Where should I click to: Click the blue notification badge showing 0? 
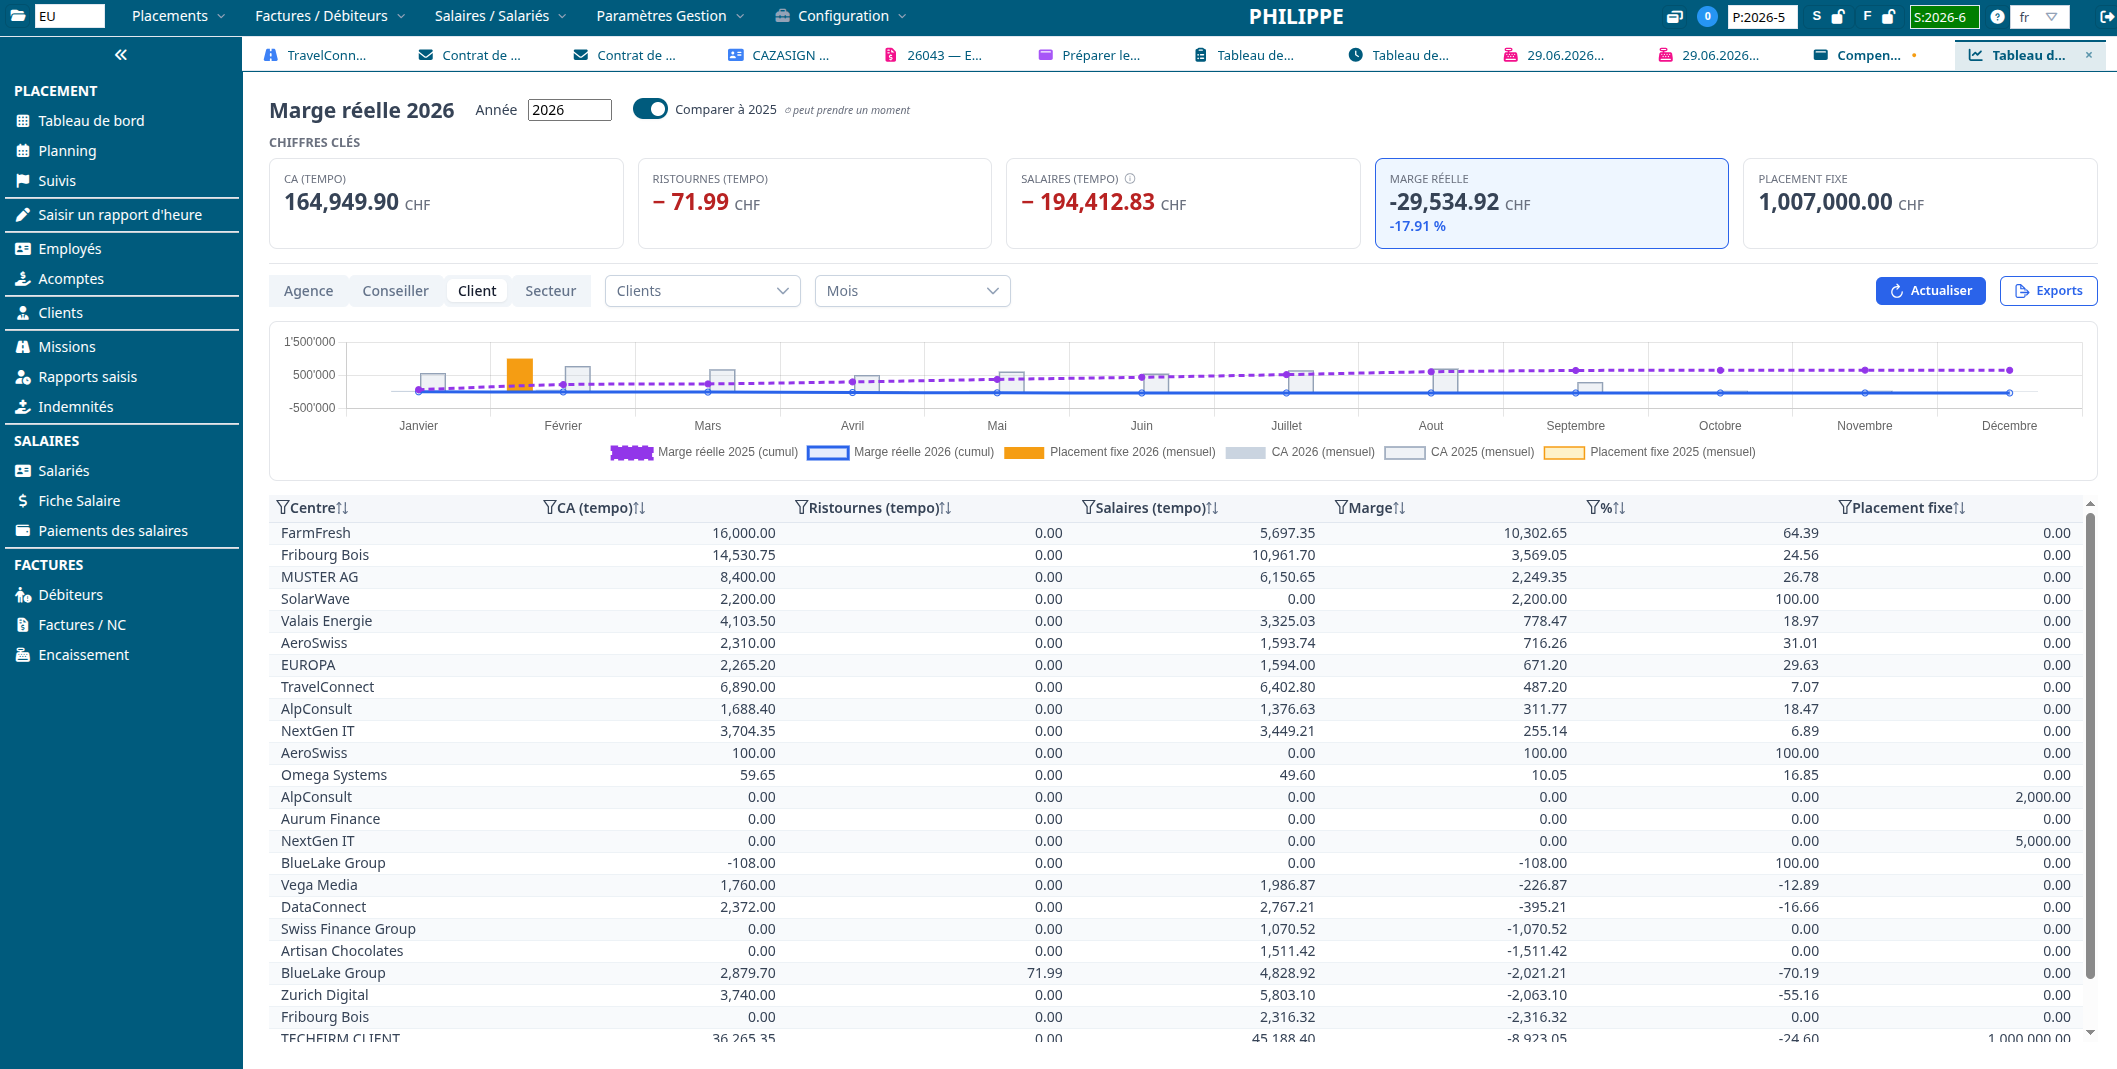pos(1708,16)
